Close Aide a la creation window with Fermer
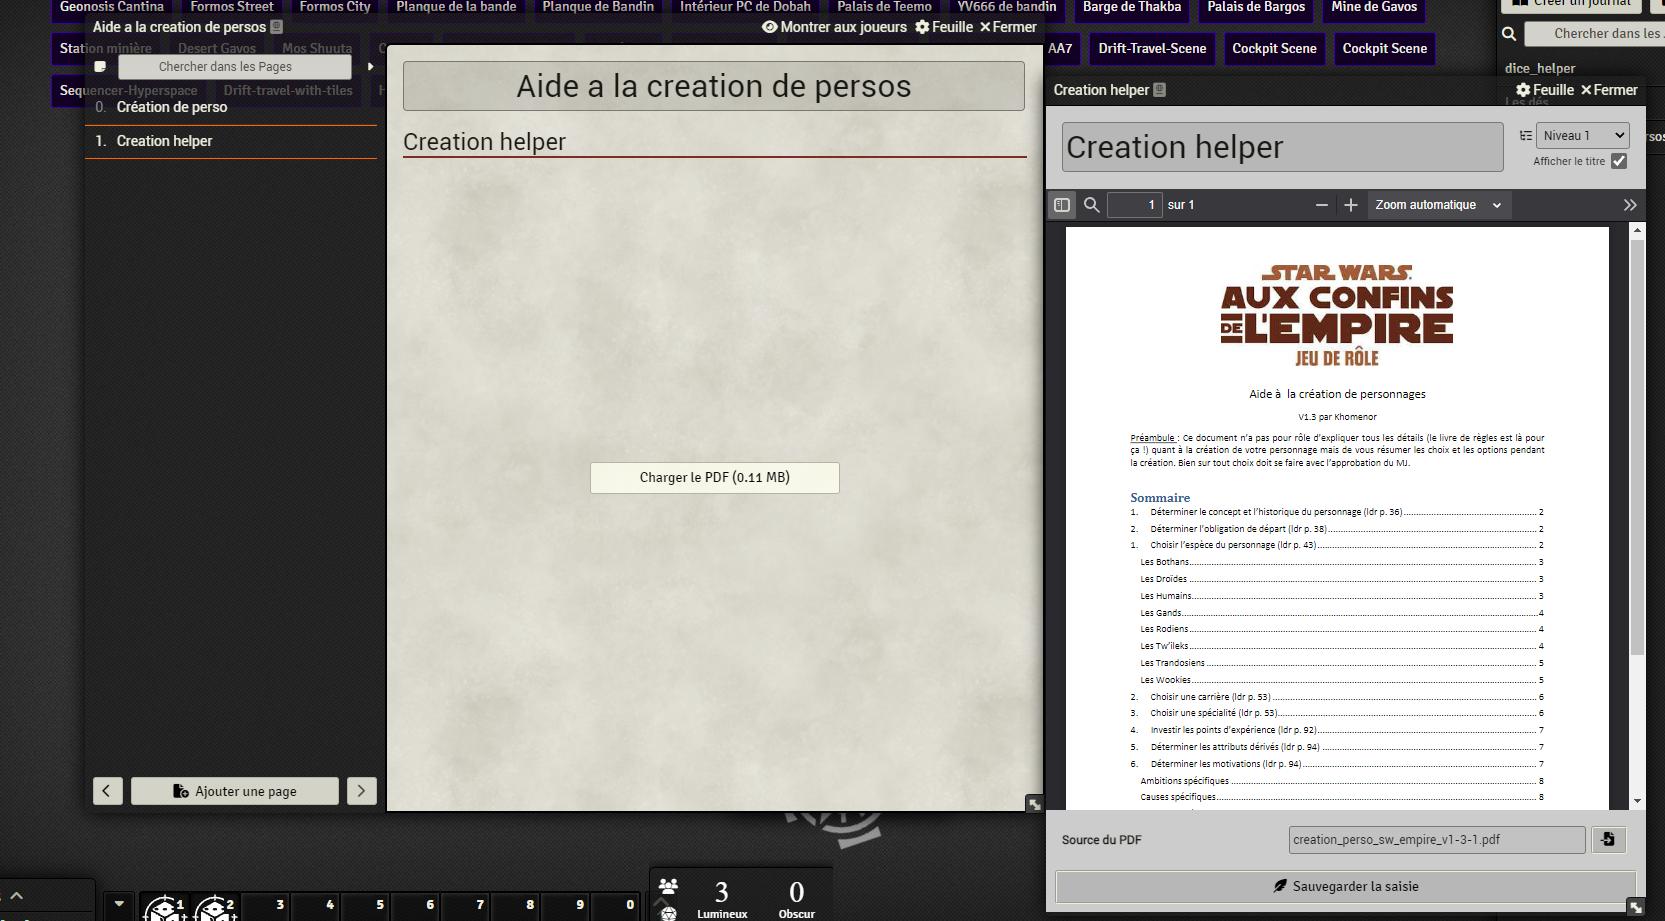The width and height of the screenshot is (1665, 921). click(1008, 27)
